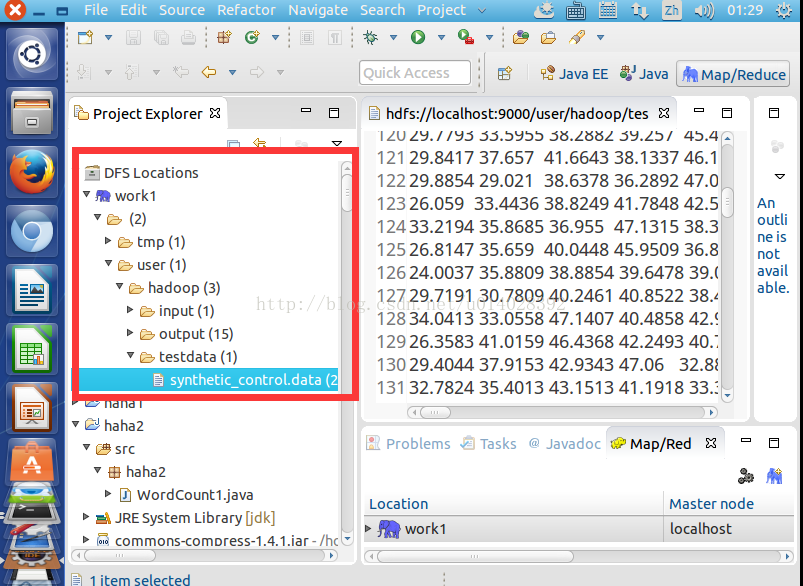Switch to the Java EE perspective
Image resolution: width=803 pixels, height=586 pixels.
[x=574, y=74]
